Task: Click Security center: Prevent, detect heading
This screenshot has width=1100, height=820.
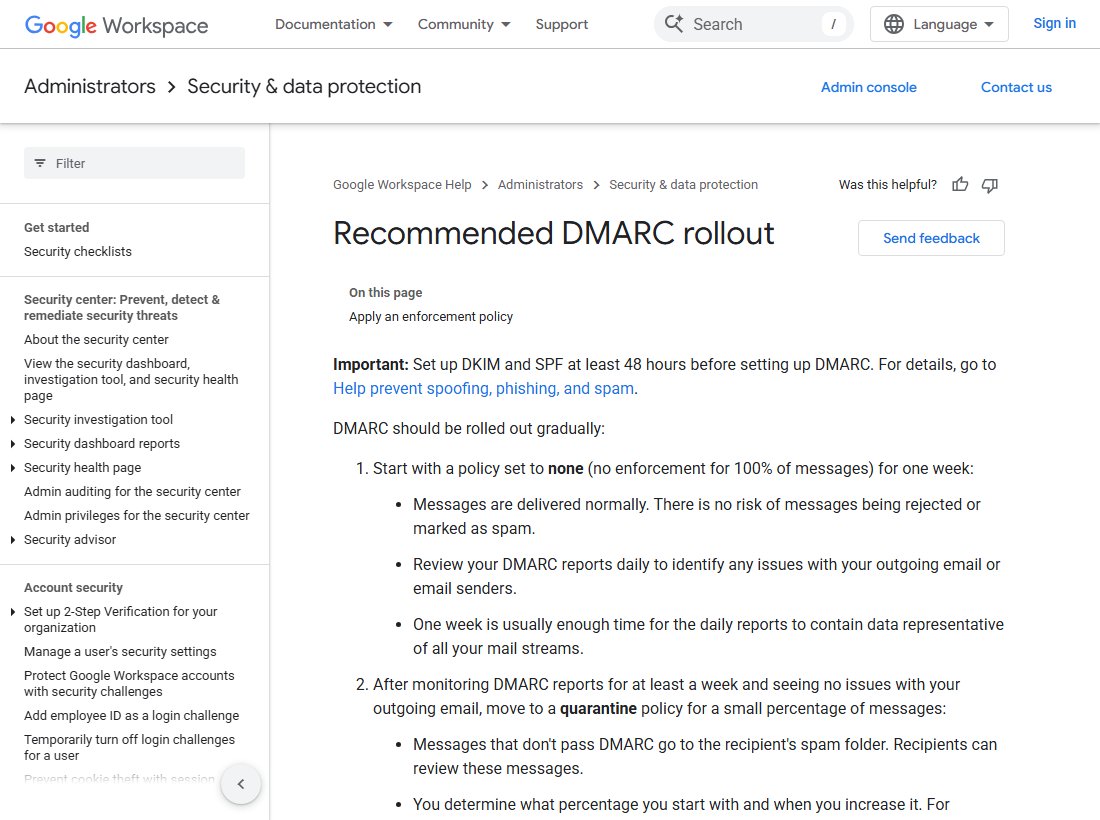Action: pyautogui.click(x=122, y=307)
